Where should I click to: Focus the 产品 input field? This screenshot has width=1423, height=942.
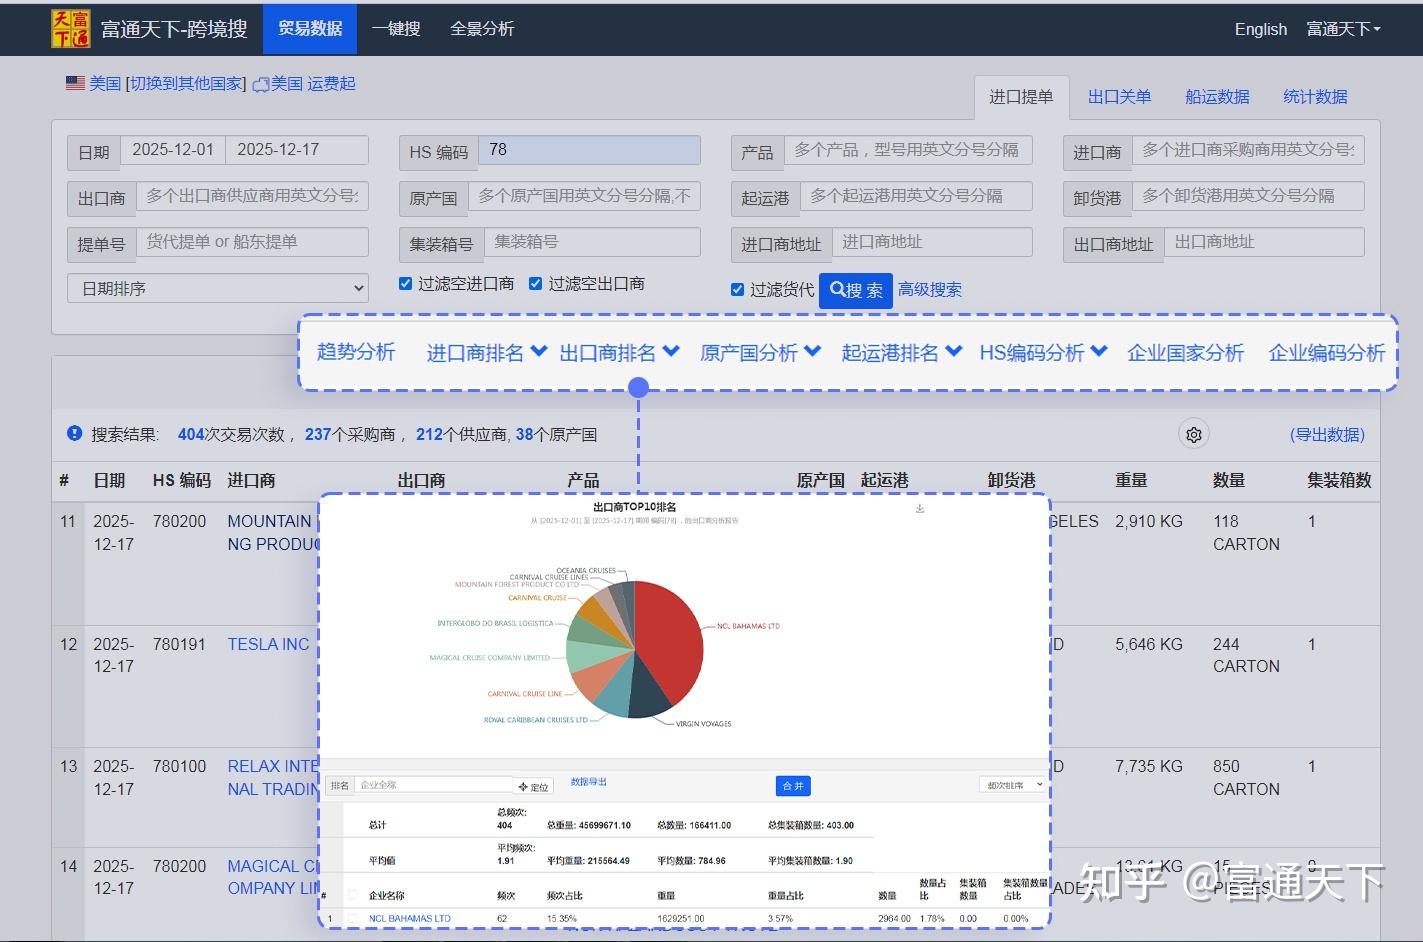[x=908, y=150]
